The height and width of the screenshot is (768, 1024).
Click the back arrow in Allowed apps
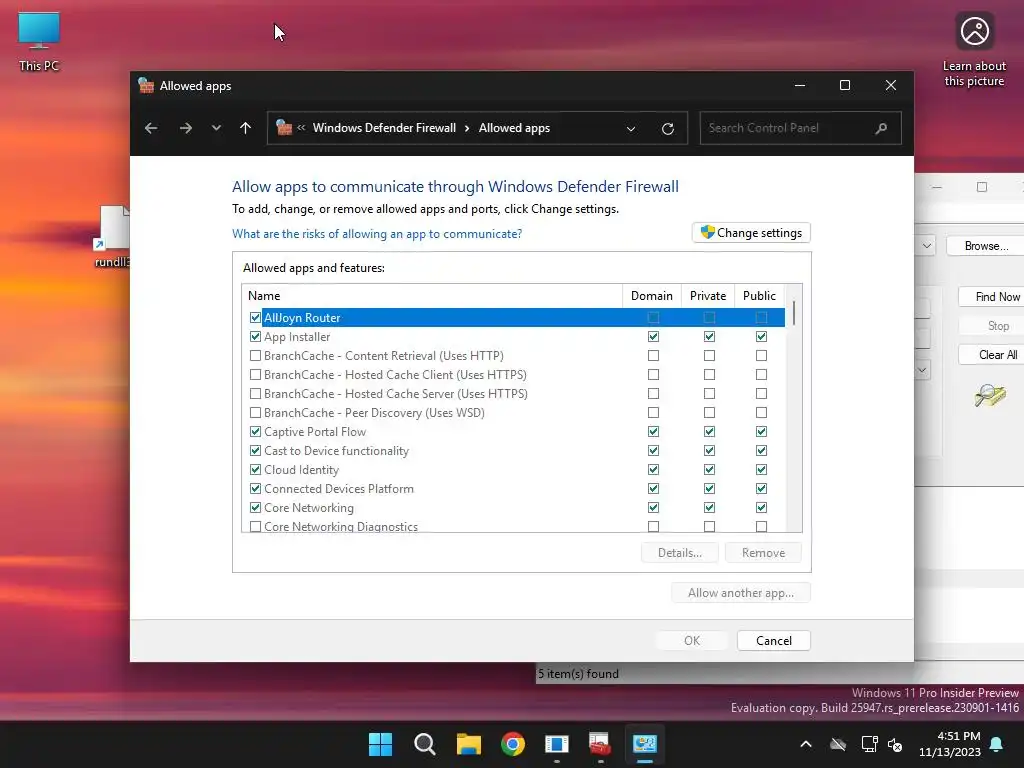151,128
